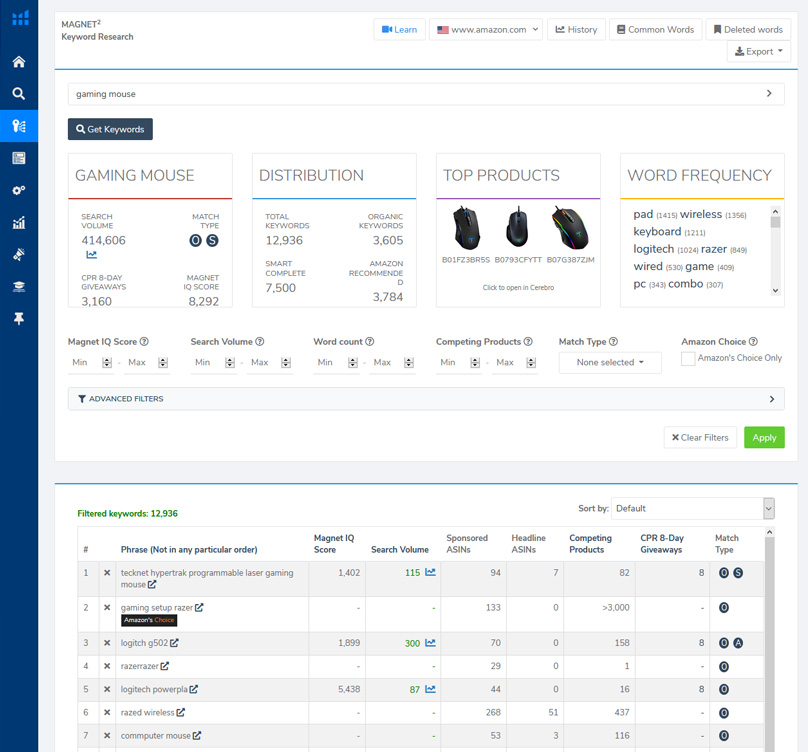The height and width of the screenshot is (752, 808).
Task: Open the bar chart analytics icon in the sidebar
Action: [x=18, y=223]
